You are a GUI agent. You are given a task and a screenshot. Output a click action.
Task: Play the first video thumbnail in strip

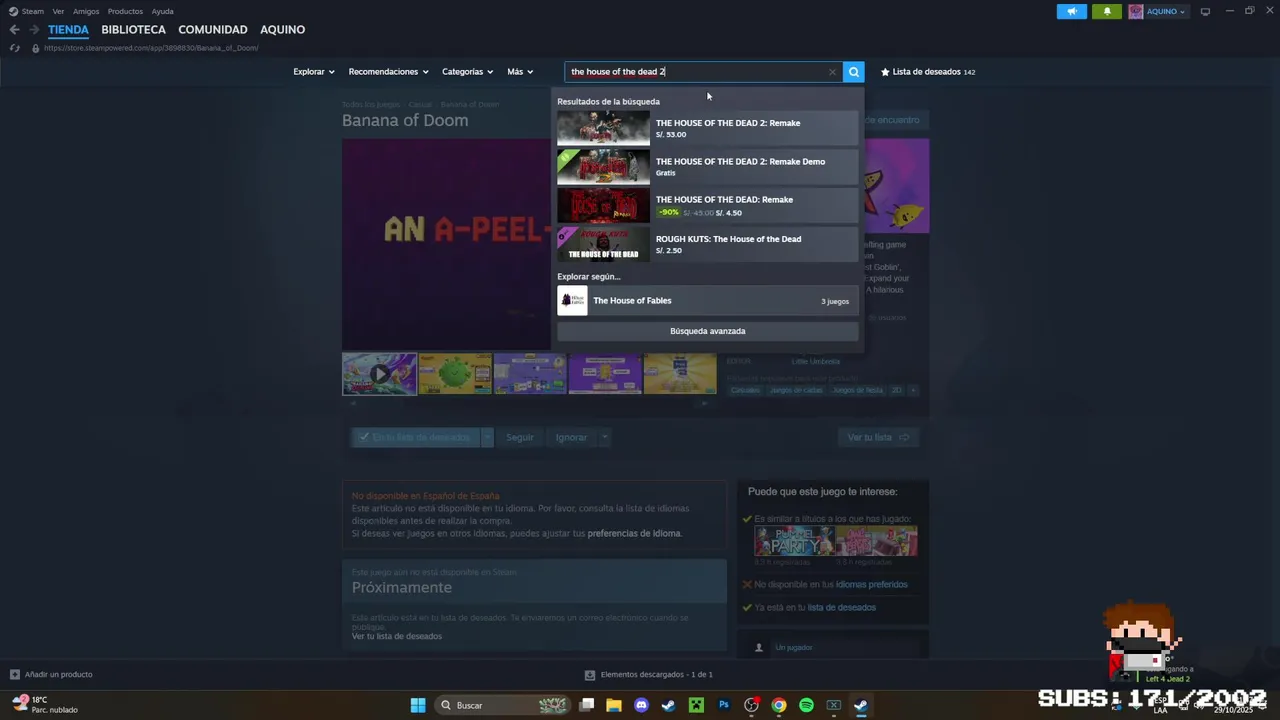click(x=379, y=374)
